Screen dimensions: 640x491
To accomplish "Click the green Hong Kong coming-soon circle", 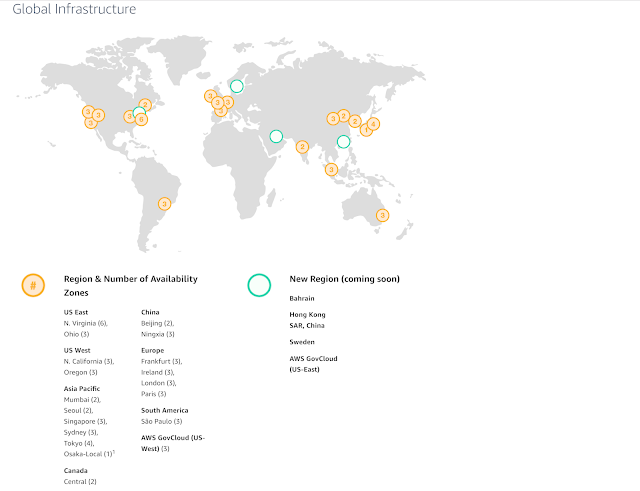I will tap(344, 142).
